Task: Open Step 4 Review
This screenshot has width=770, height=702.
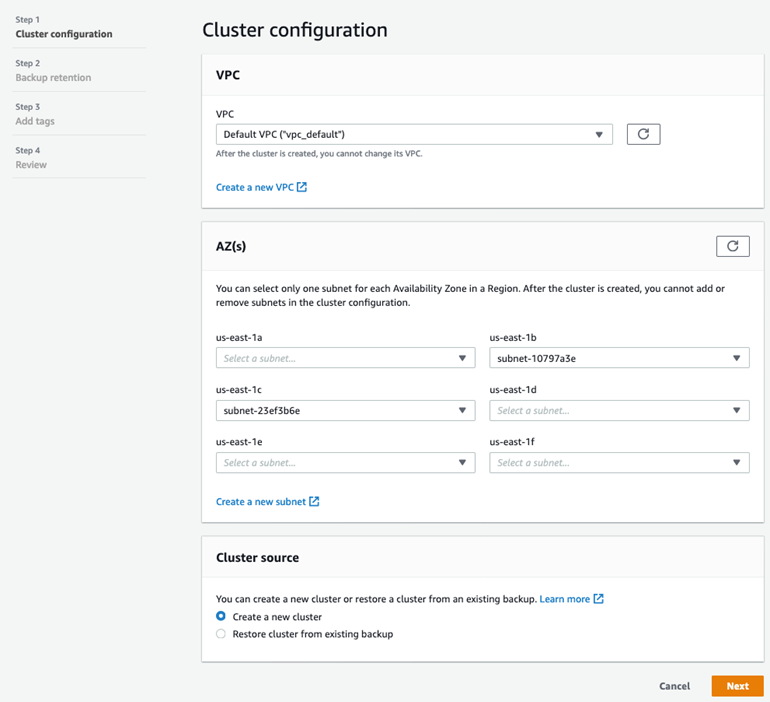Action: 31,165
